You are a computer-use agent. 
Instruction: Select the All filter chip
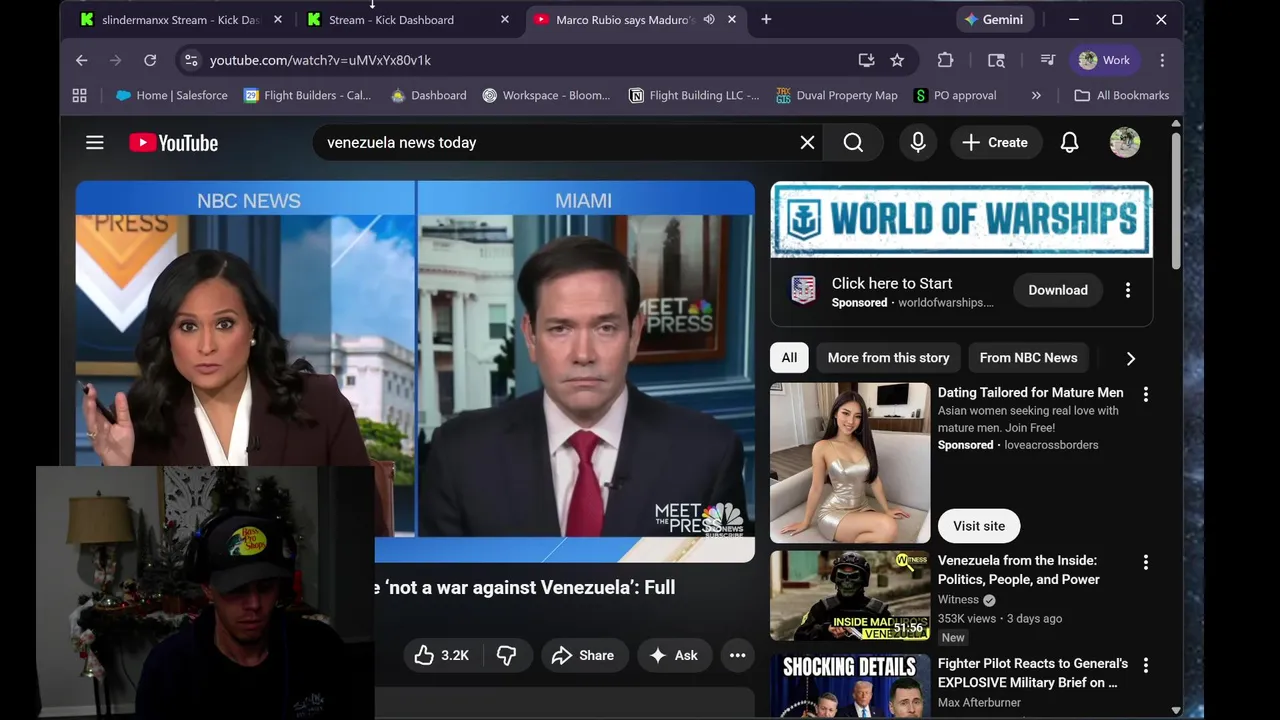coord(789,358)
